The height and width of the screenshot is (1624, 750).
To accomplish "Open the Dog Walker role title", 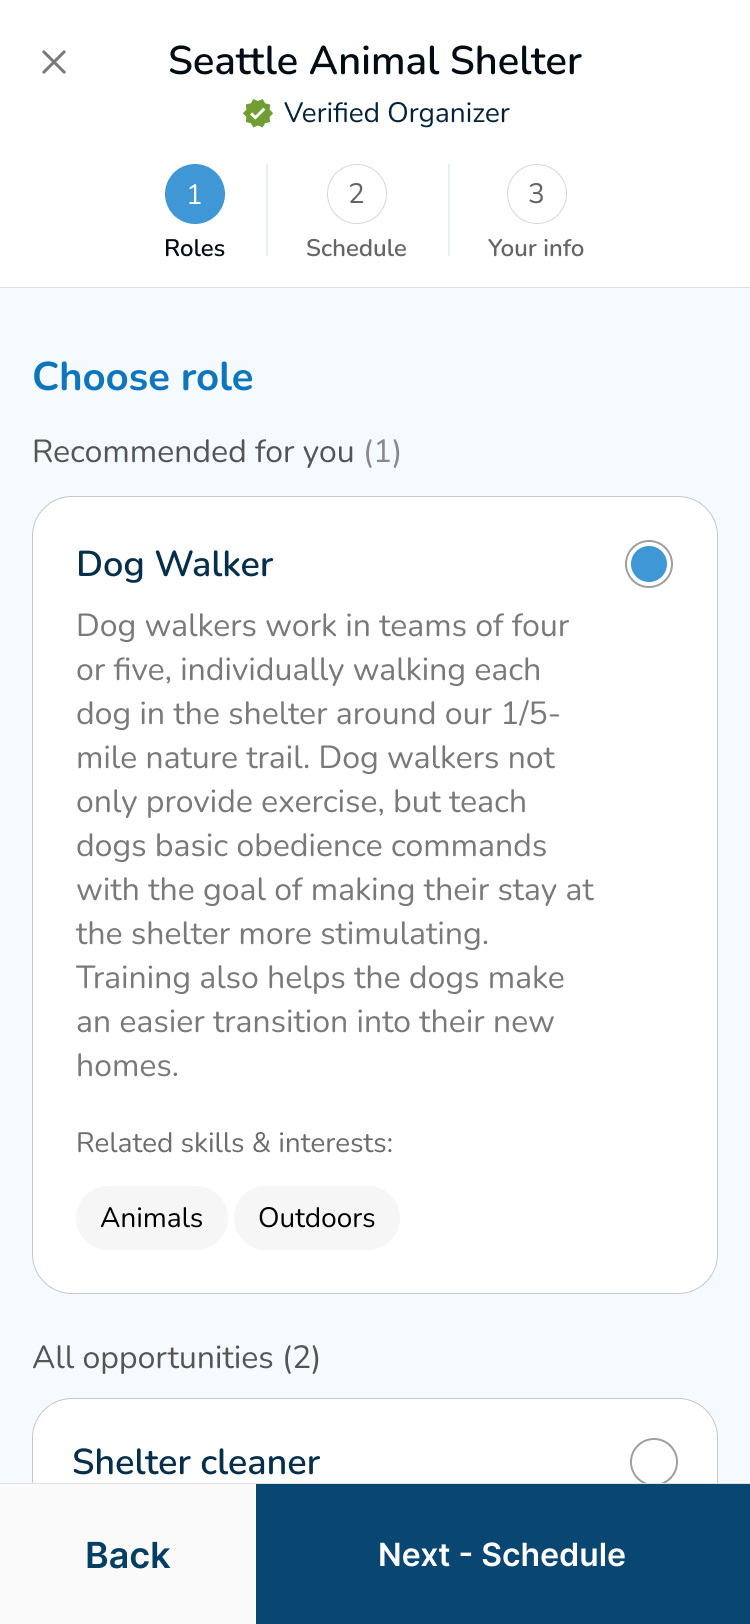I will [175, 564].
